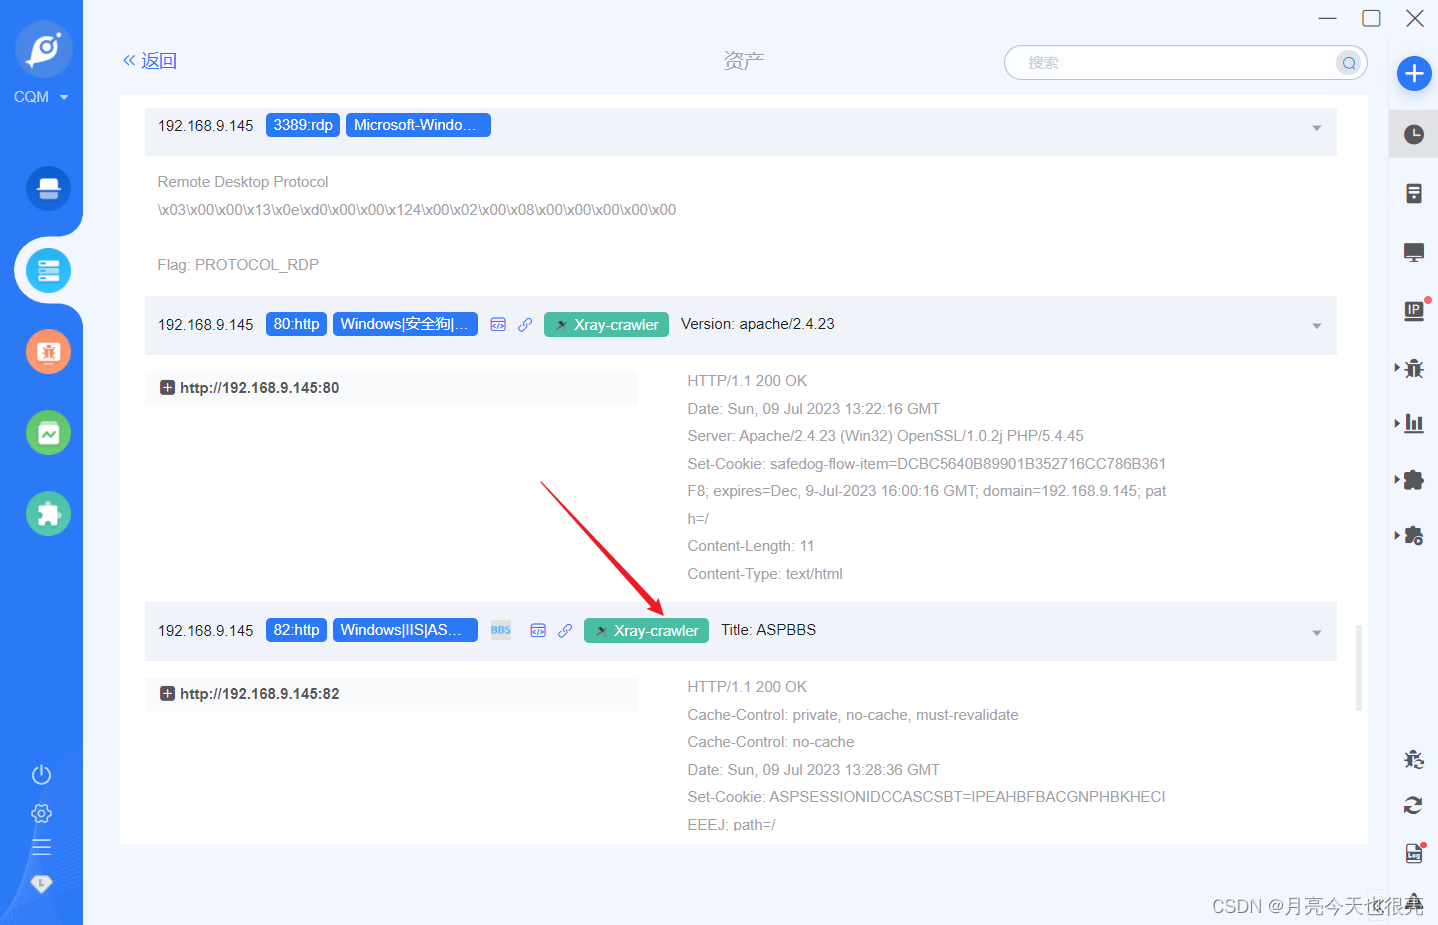Click the 3389:rdp port tag

point(303,125)
